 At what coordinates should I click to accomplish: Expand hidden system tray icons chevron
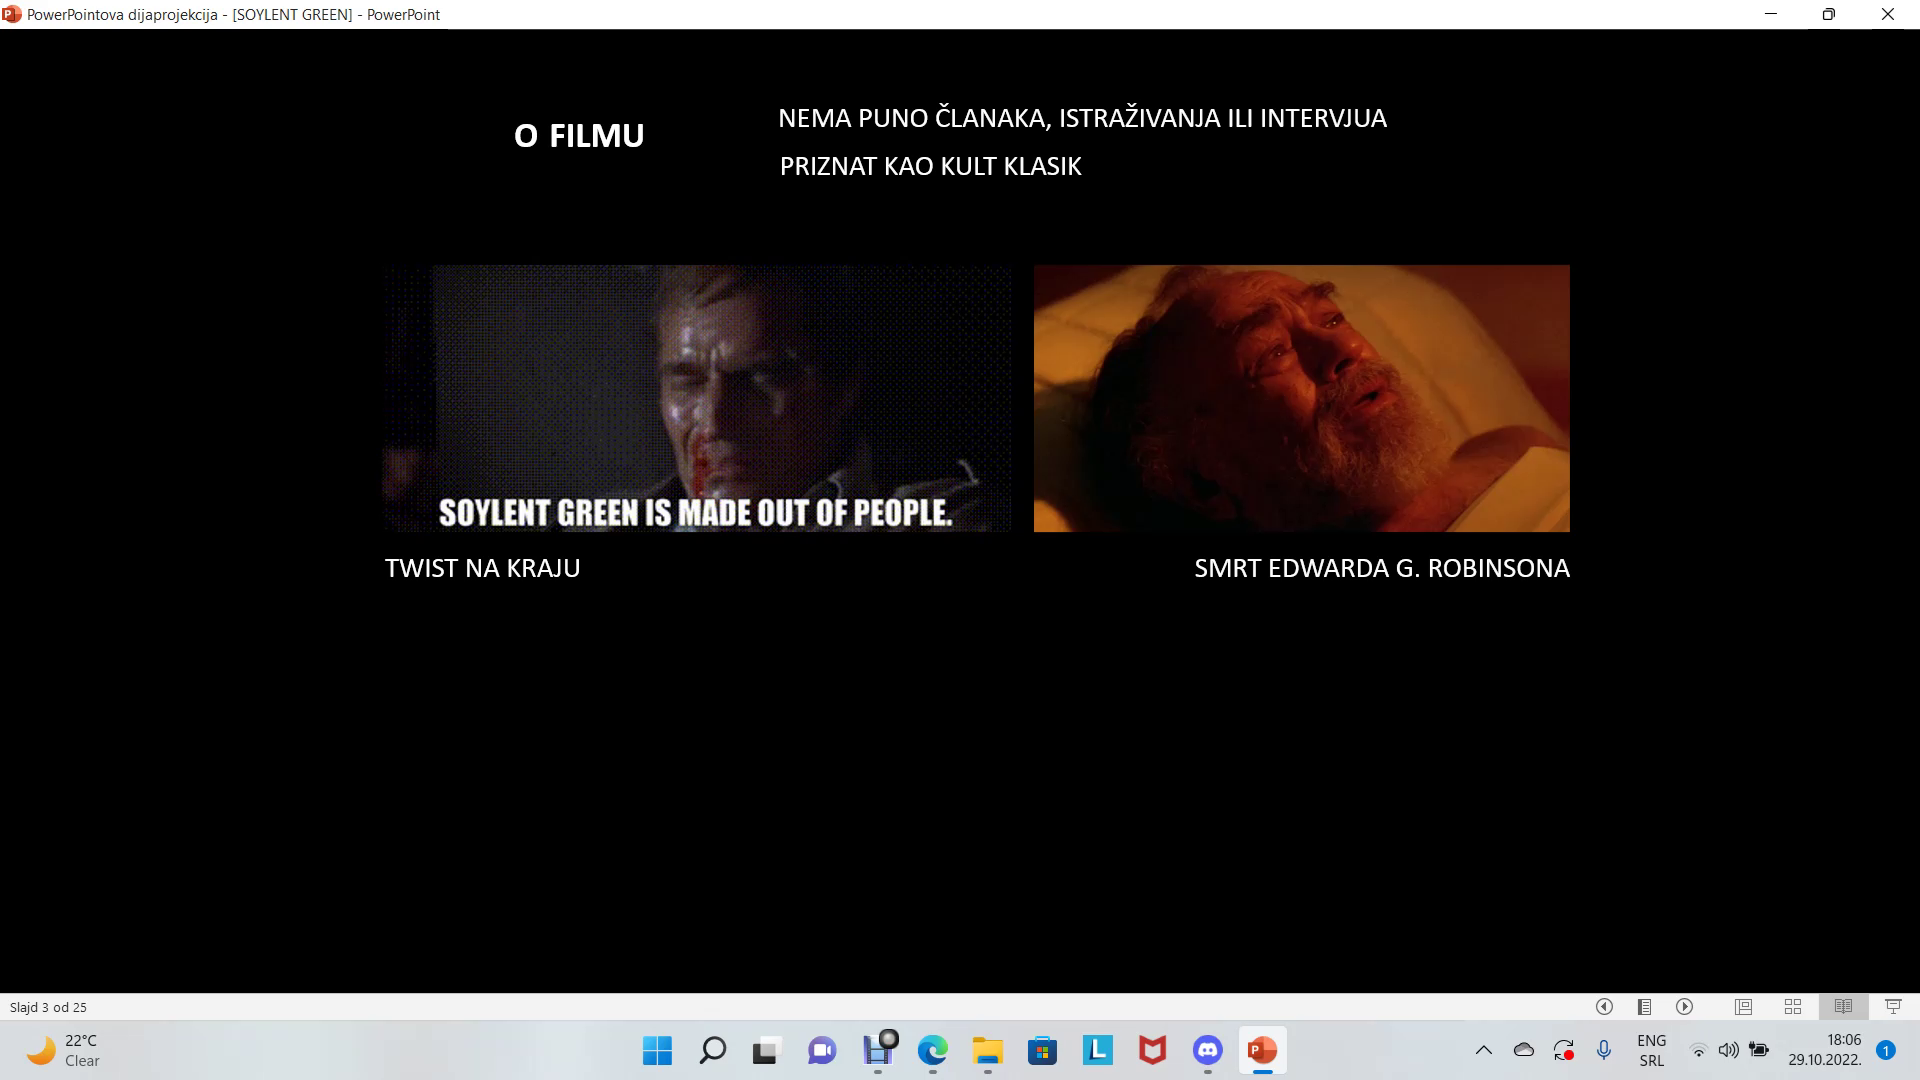(x=1484, y=1051)
